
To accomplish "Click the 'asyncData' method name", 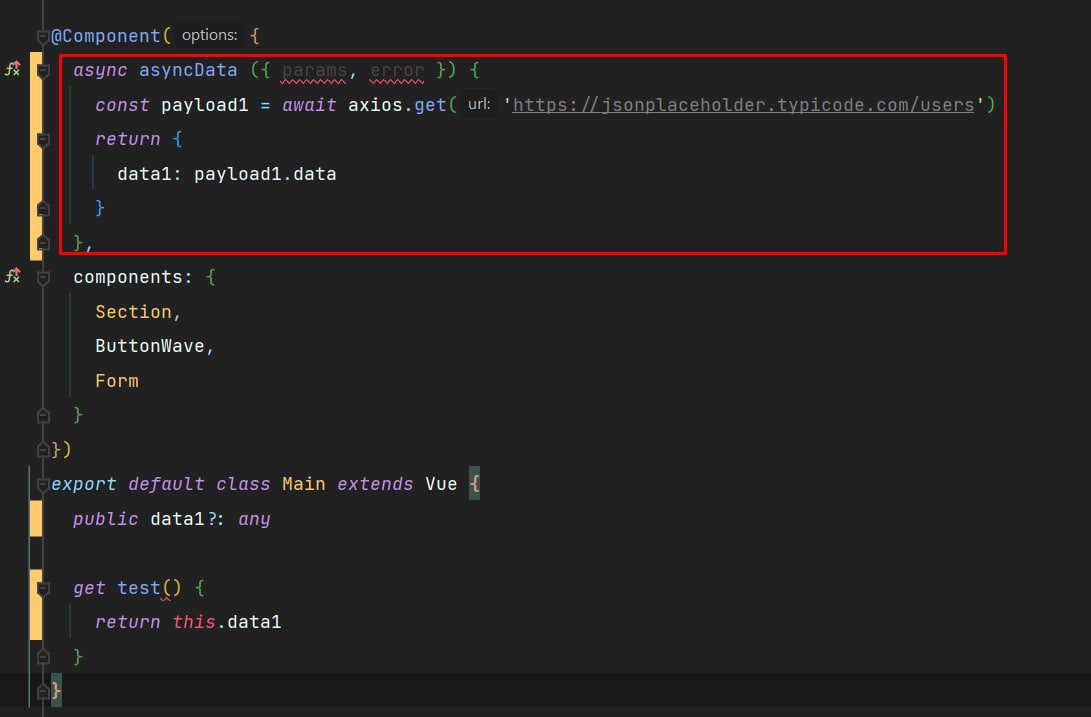I will point(188,70).
